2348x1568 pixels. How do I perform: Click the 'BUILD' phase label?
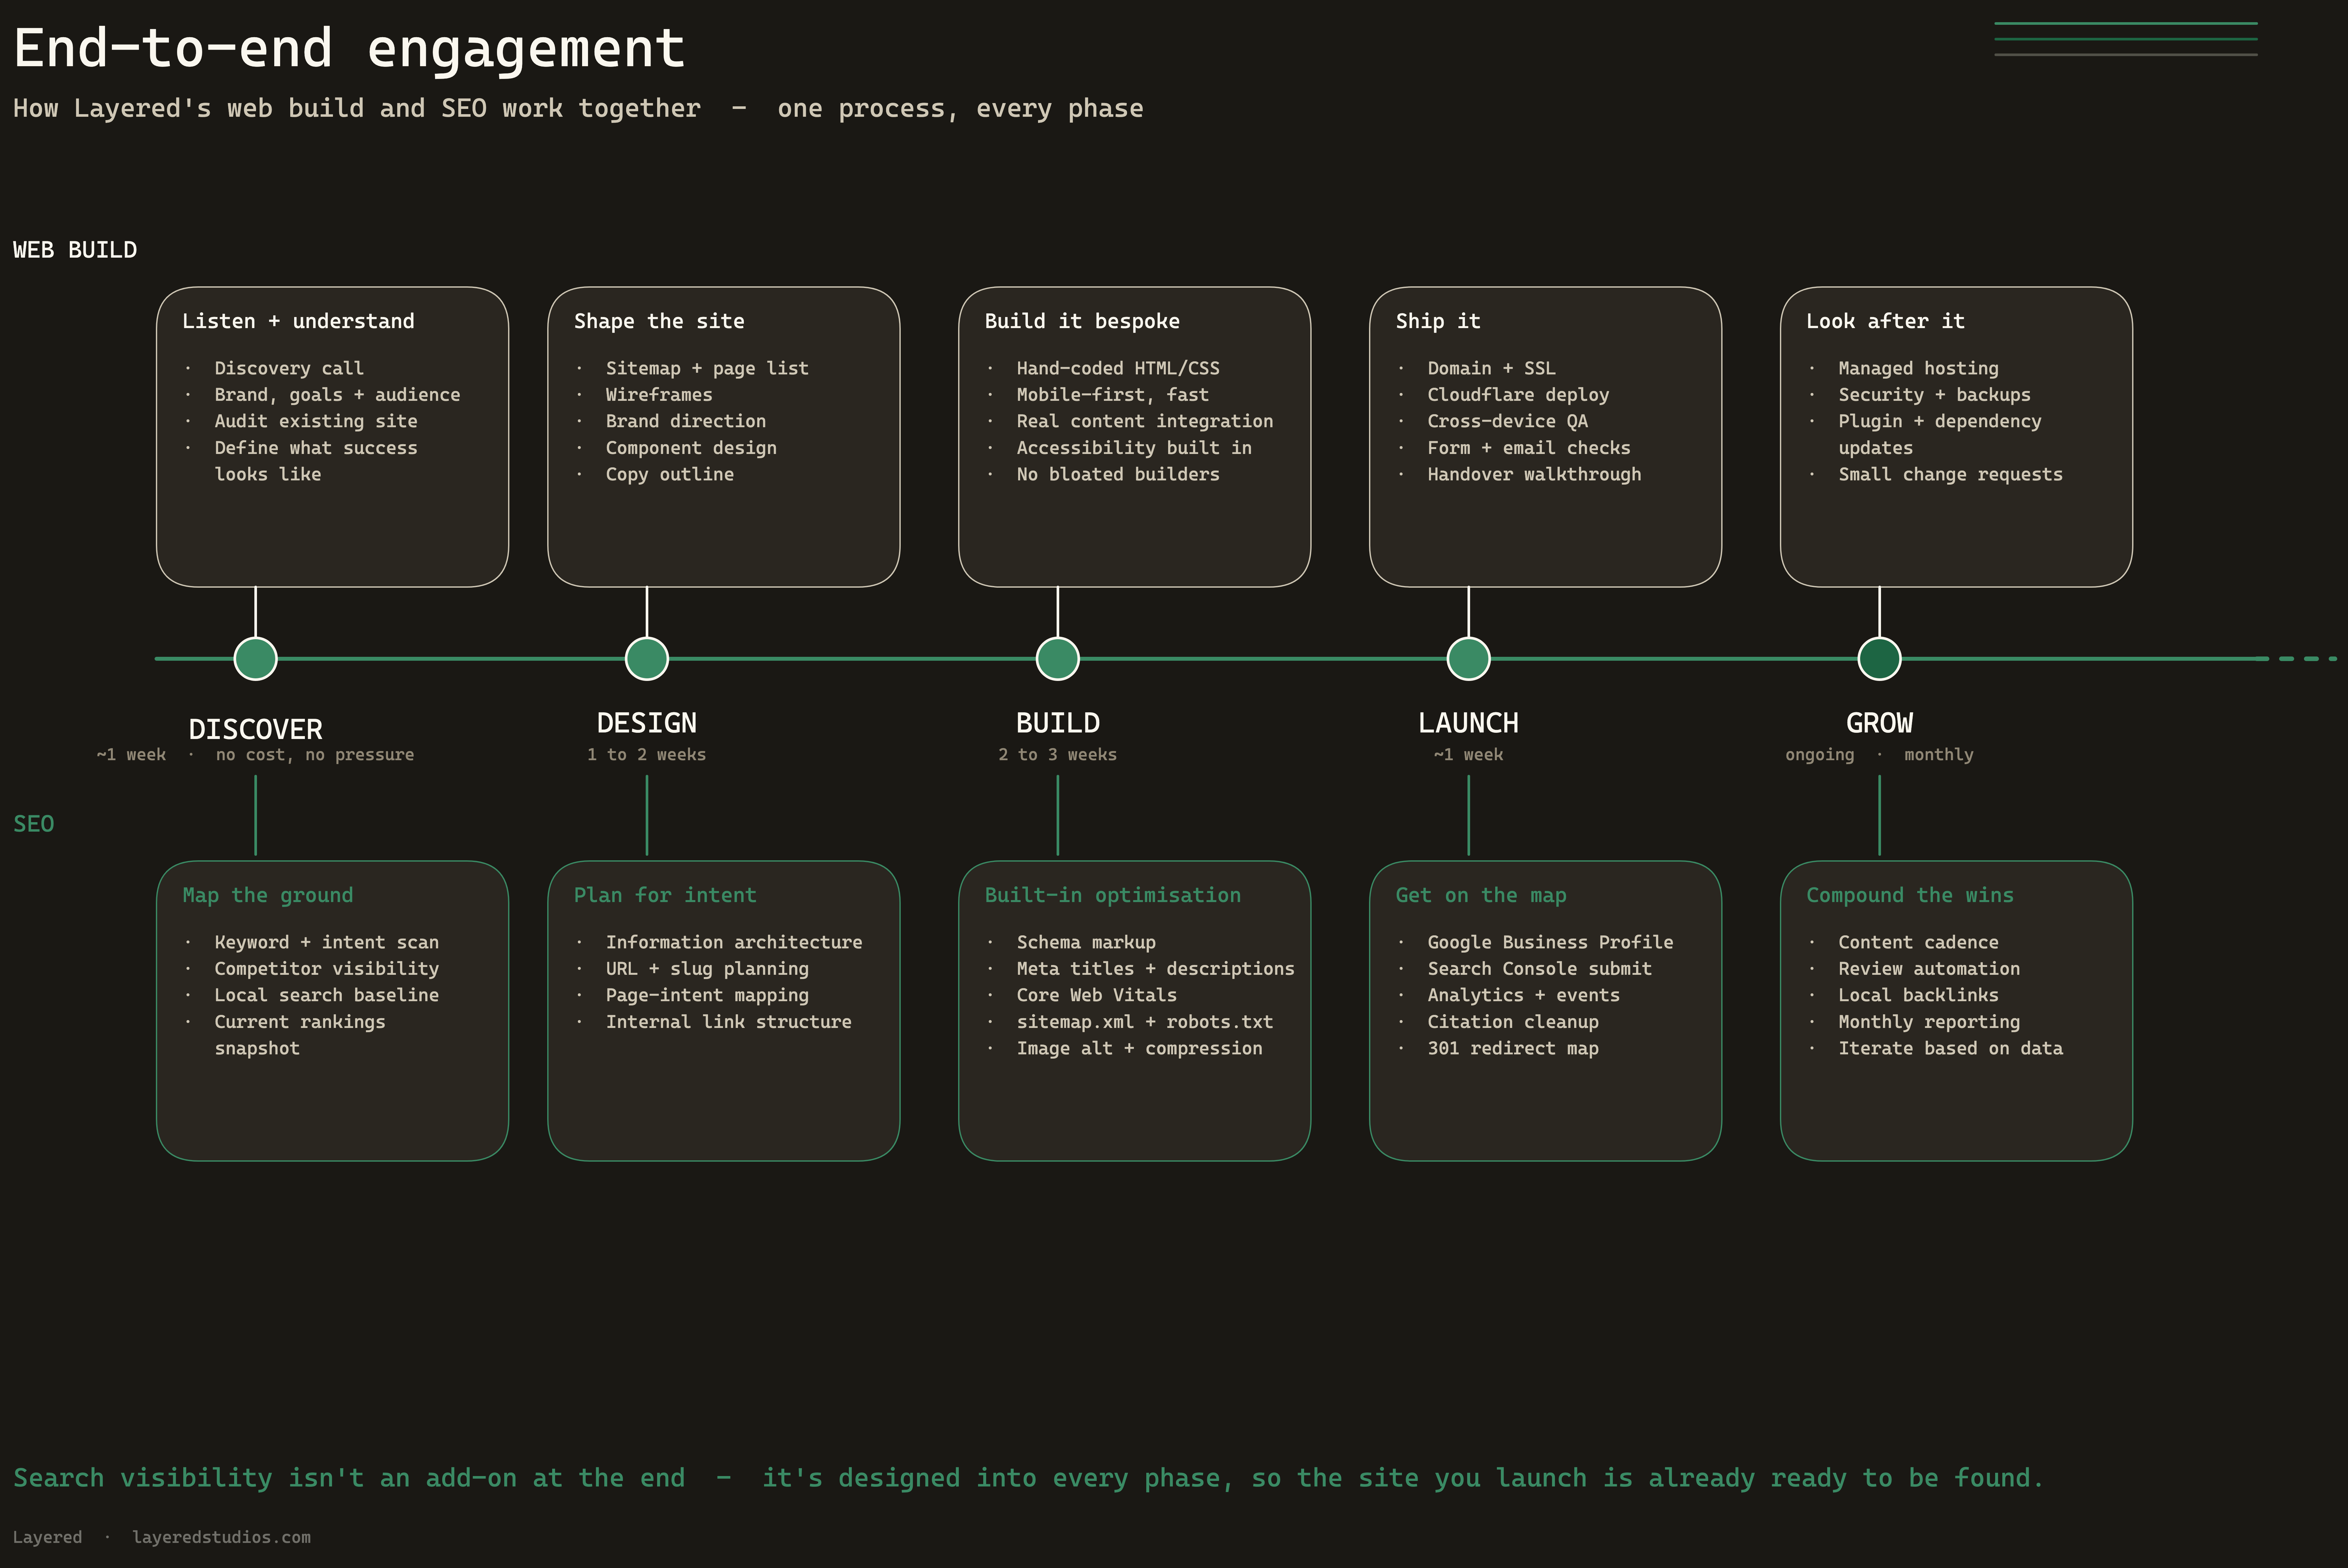click(x=1058, y=723)
